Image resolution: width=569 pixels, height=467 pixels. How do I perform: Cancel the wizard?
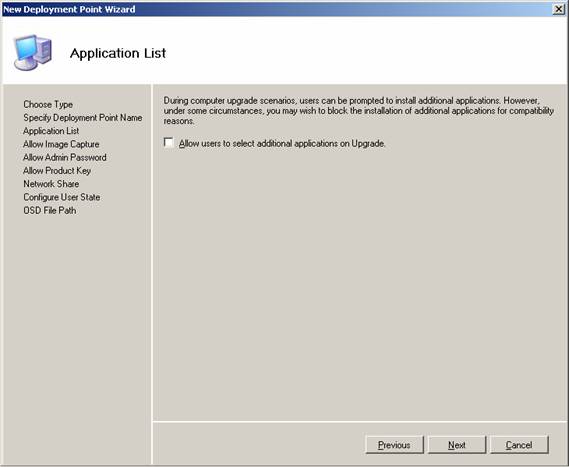519,445
